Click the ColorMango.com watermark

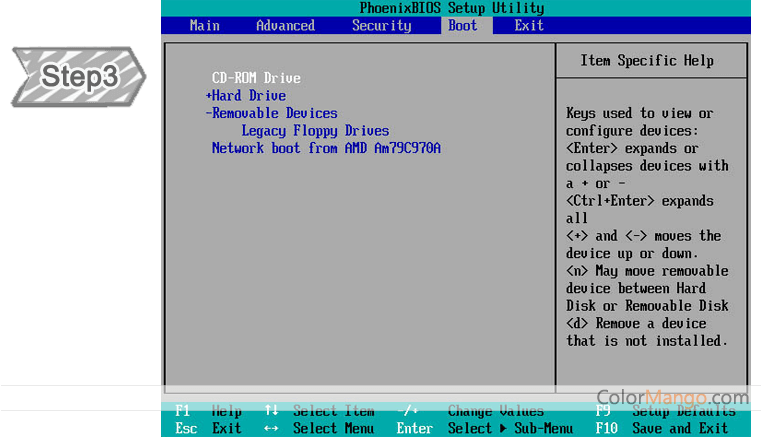coord(672,397)
